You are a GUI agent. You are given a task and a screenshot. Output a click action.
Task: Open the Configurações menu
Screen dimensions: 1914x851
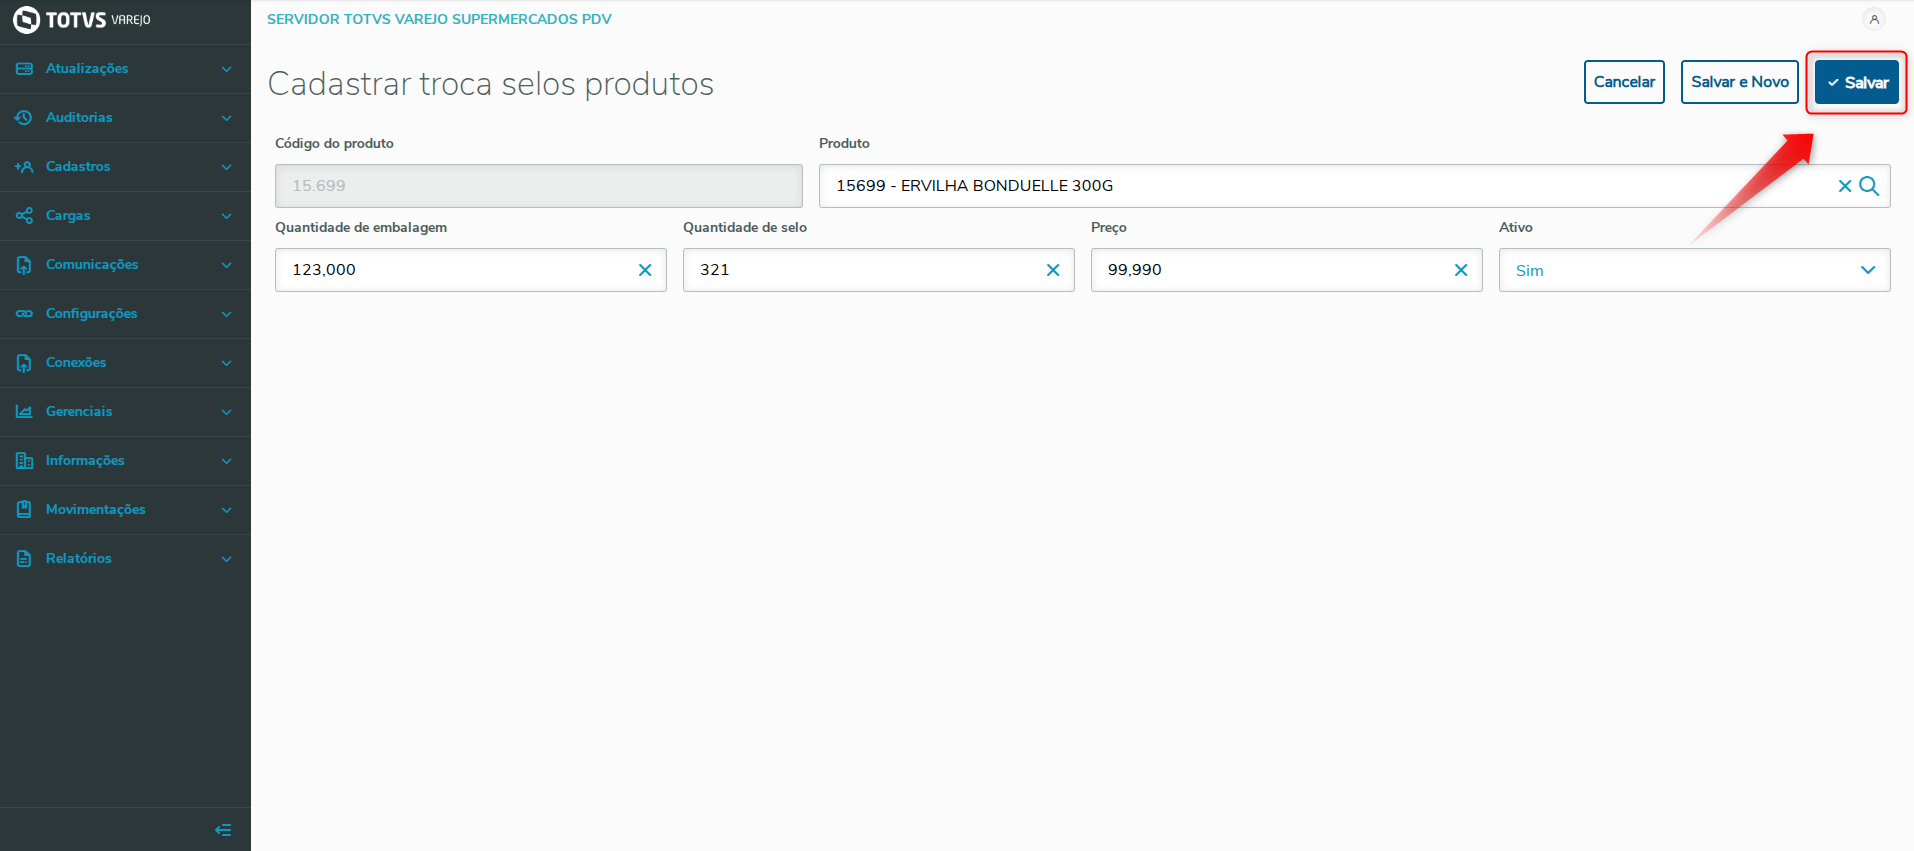point(125,314)
